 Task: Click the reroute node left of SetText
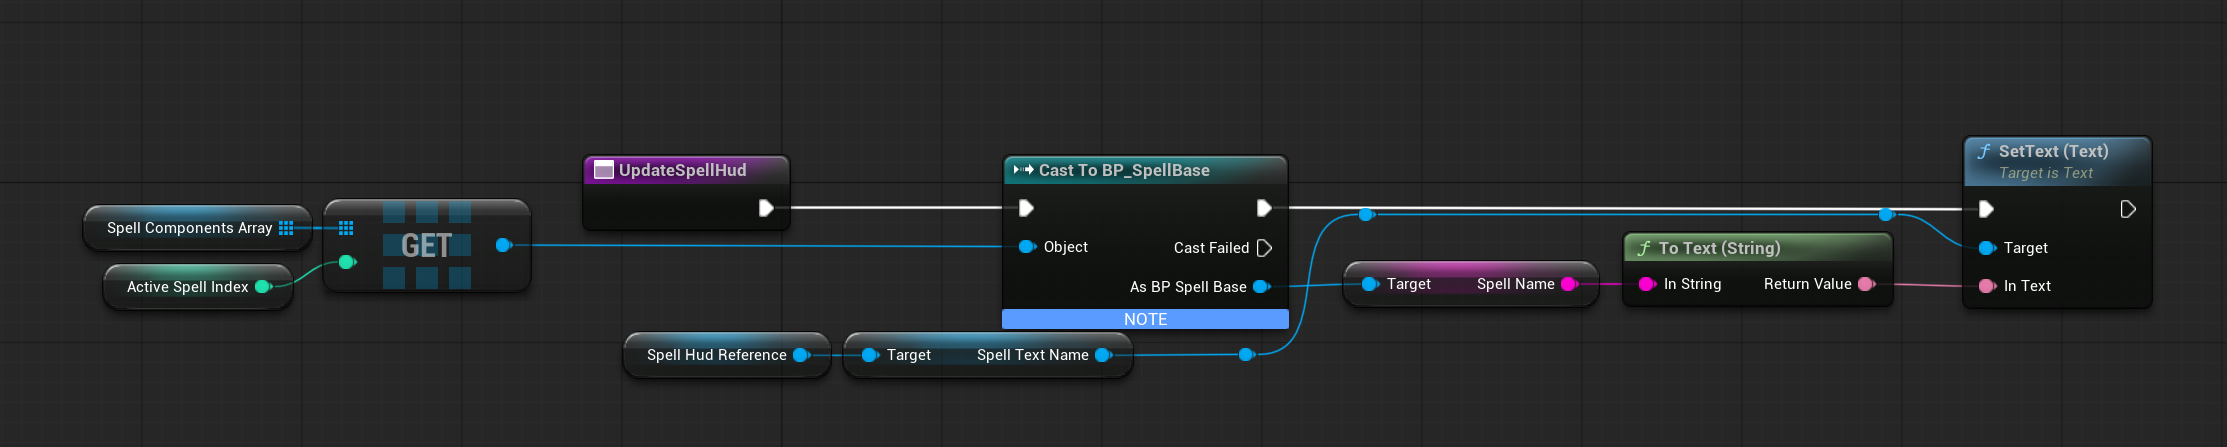(x=1885, y=214)
